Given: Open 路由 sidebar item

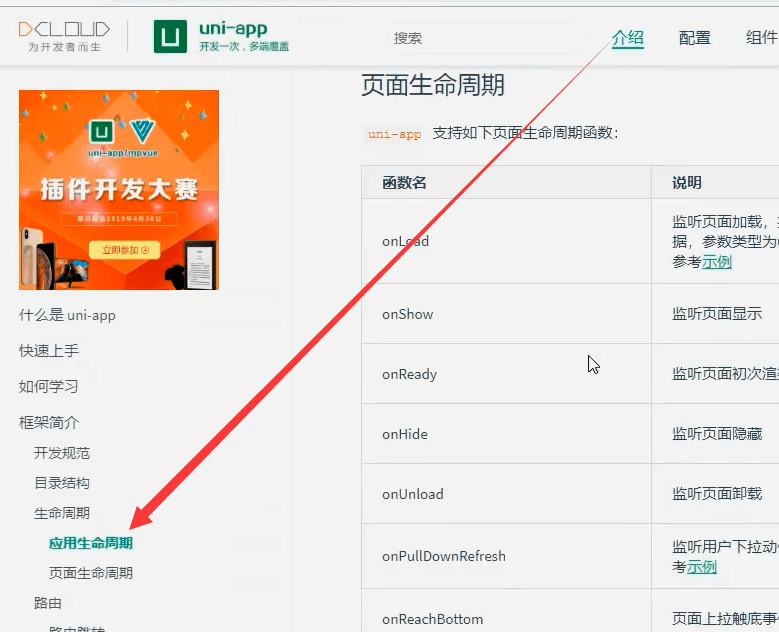Looking at the screenshot, I should point(48,603).
